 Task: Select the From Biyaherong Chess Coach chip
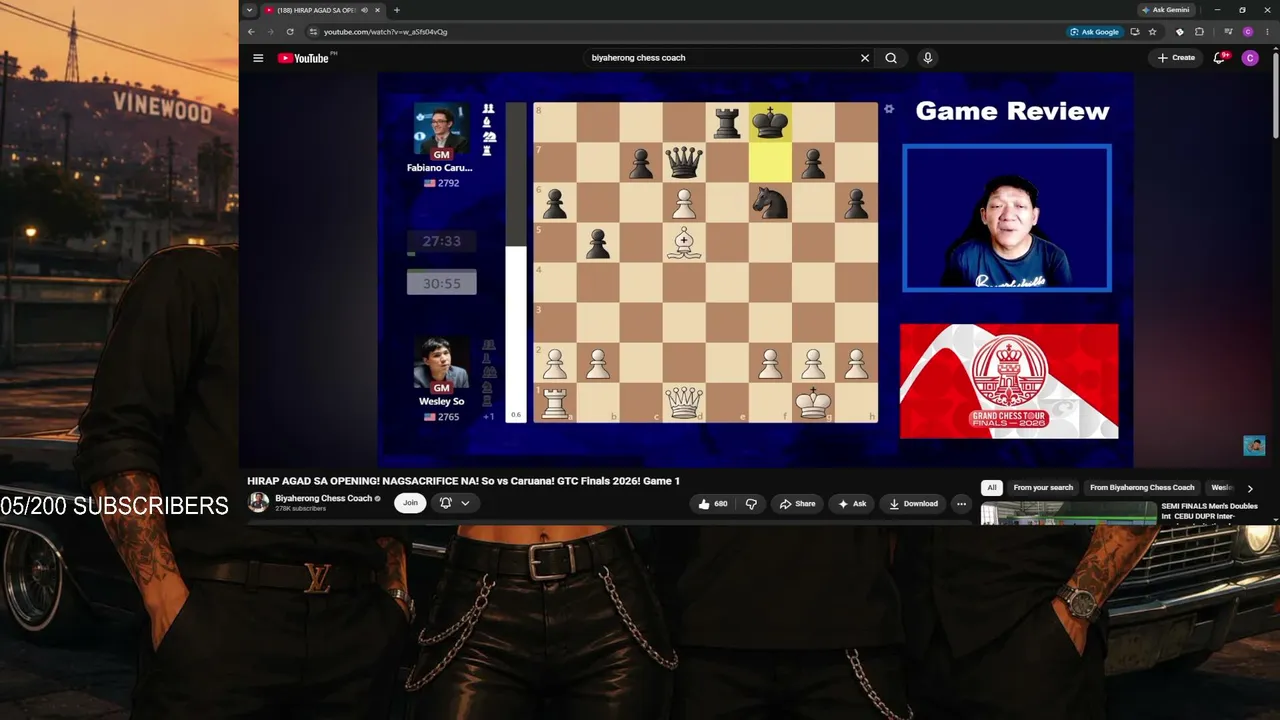[1142, 488]
